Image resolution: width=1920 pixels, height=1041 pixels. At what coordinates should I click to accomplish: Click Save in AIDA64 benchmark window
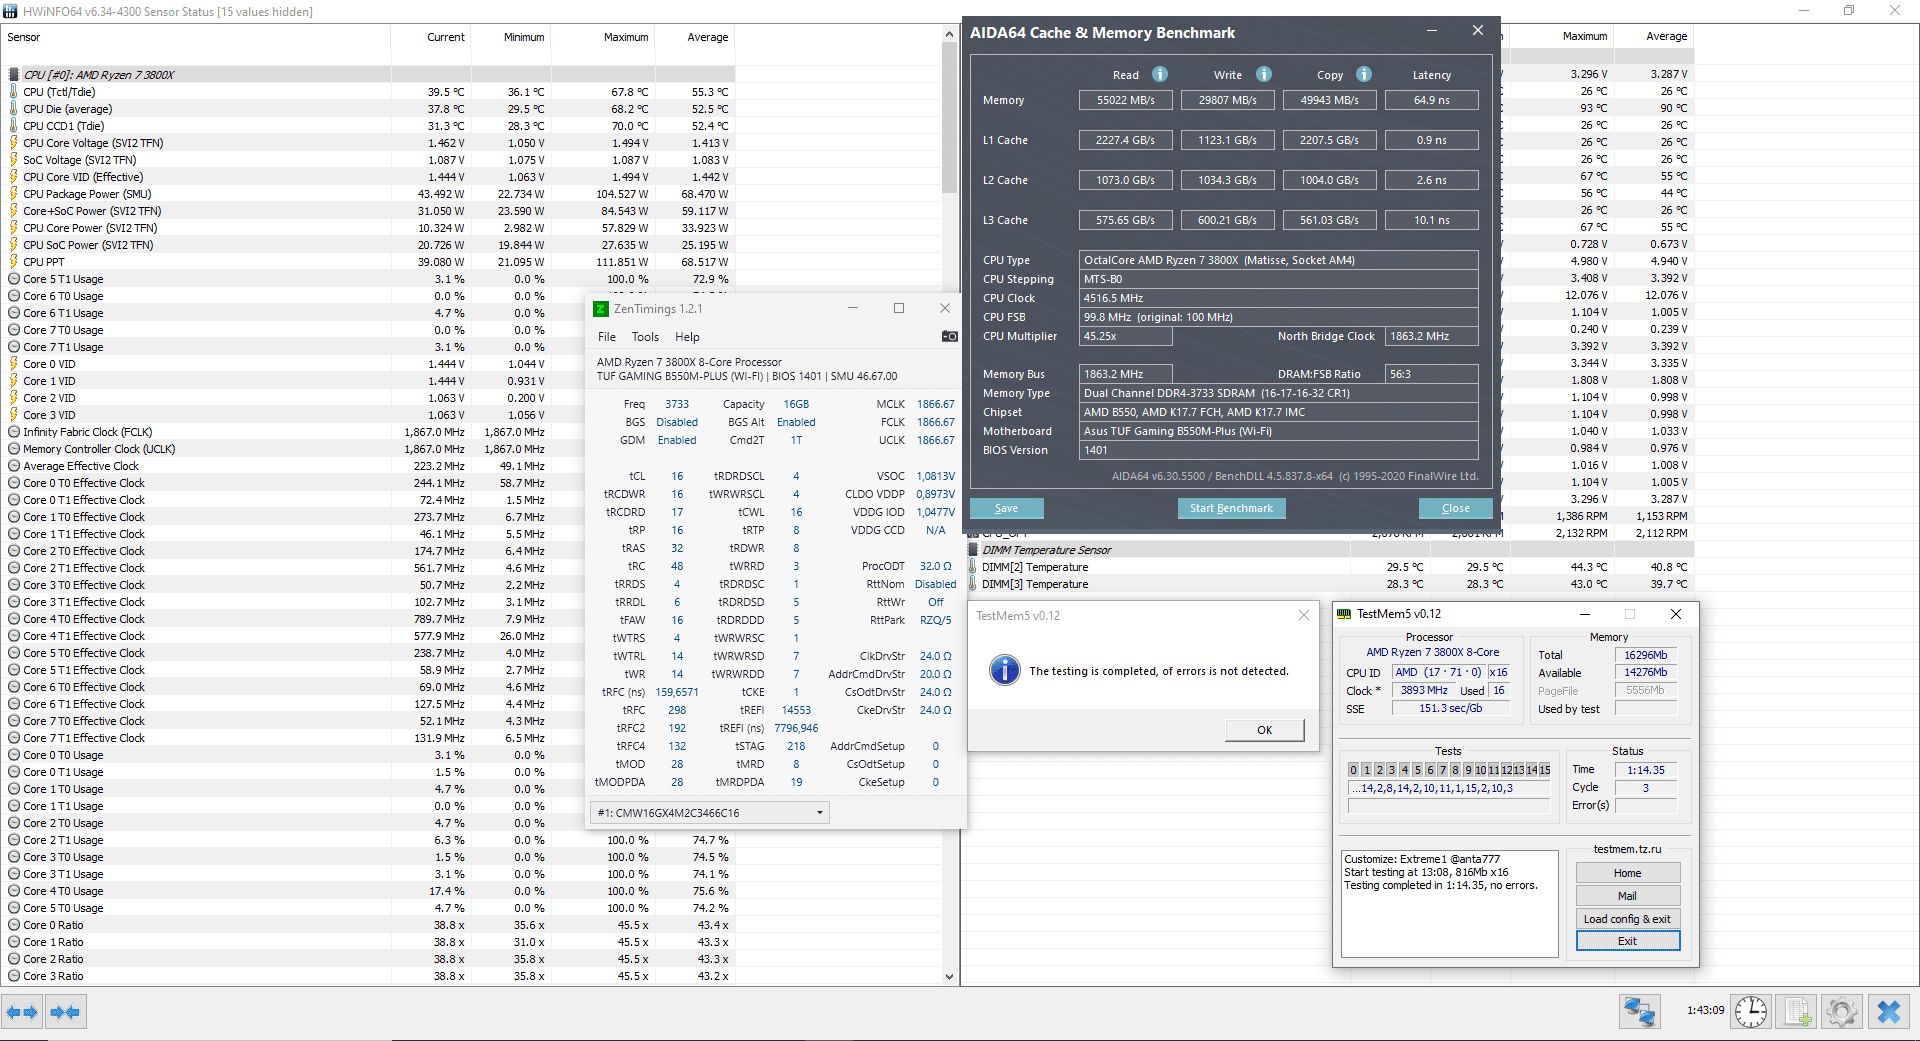coord(1007,508)
